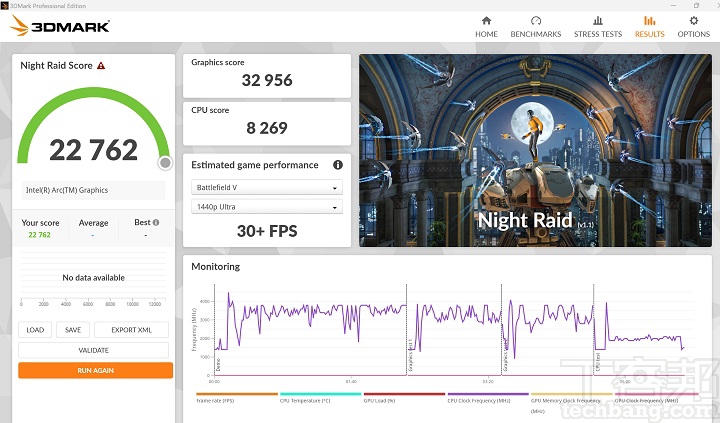Viewport: 720px width, 423px height.
Task: Click the orange RUN AGAIN button
Action: pyautogui.click(x=96, y=370)
